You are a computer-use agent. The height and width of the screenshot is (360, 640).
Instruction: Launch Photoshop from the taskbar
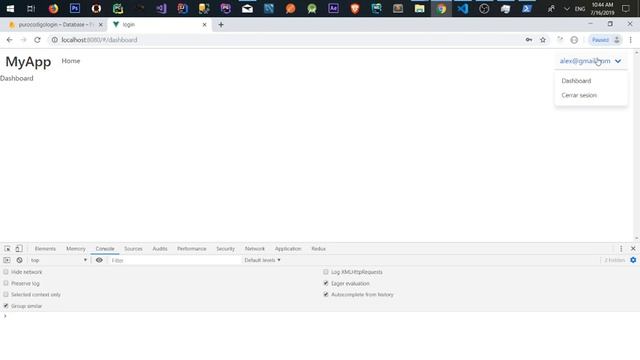point(75,9)
